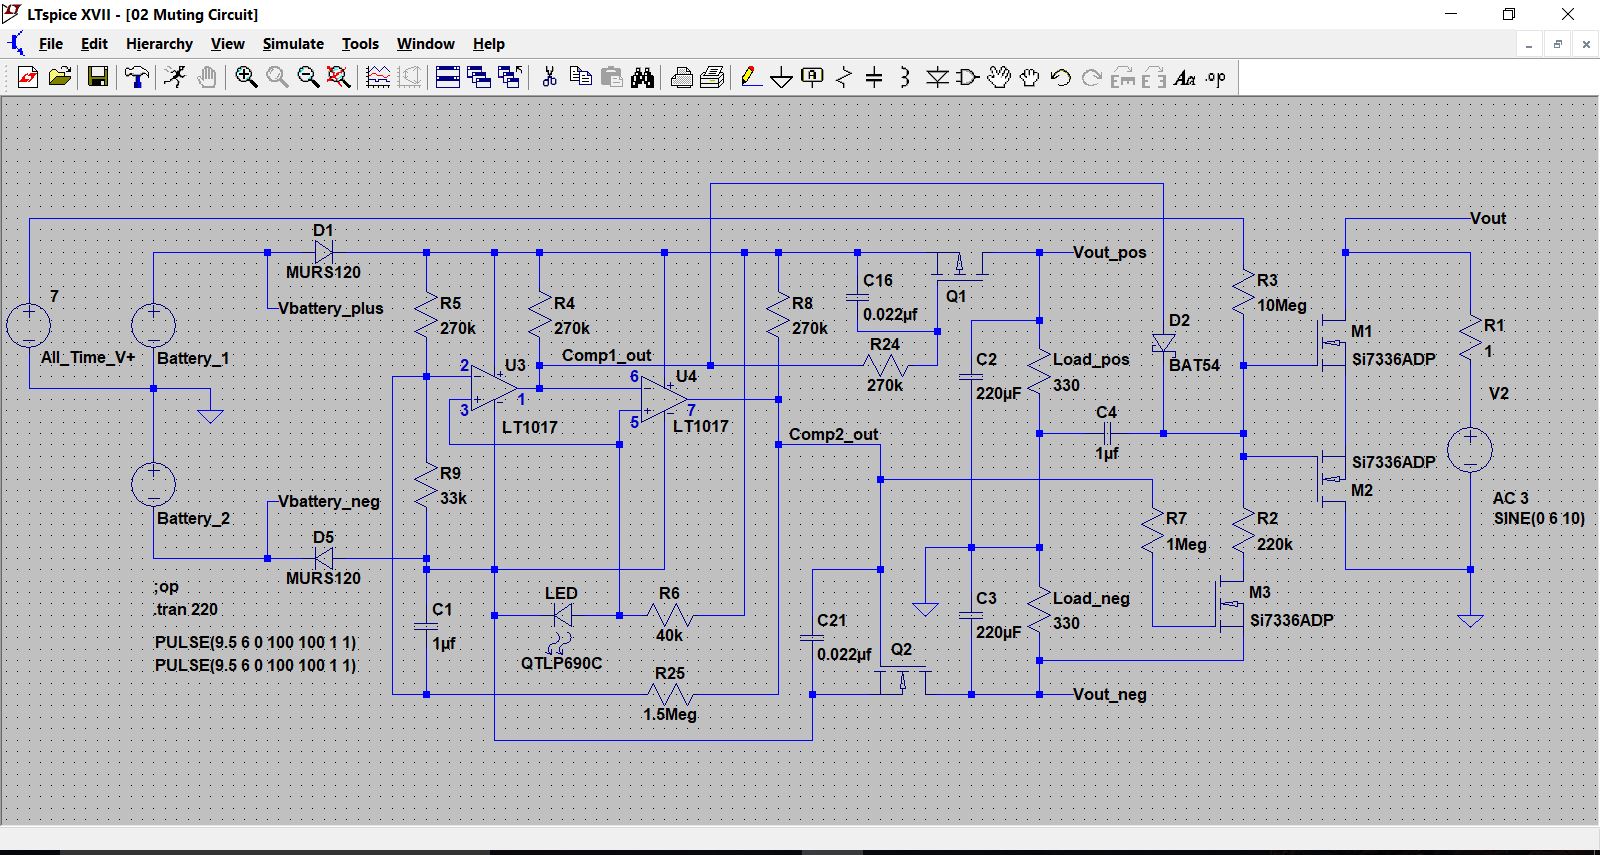This screenshot has width=1600, height=855.
Task: Open the Simulate menu
Action: tap(293, 44)
